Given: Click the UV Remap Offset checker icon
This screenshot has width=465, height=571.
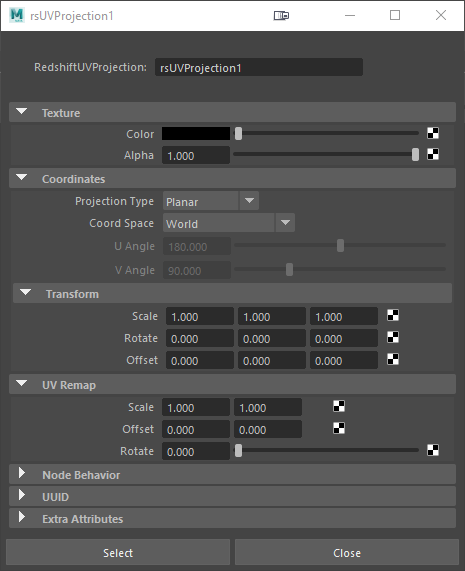Looking at the screenshot, I should pos(339,428).
